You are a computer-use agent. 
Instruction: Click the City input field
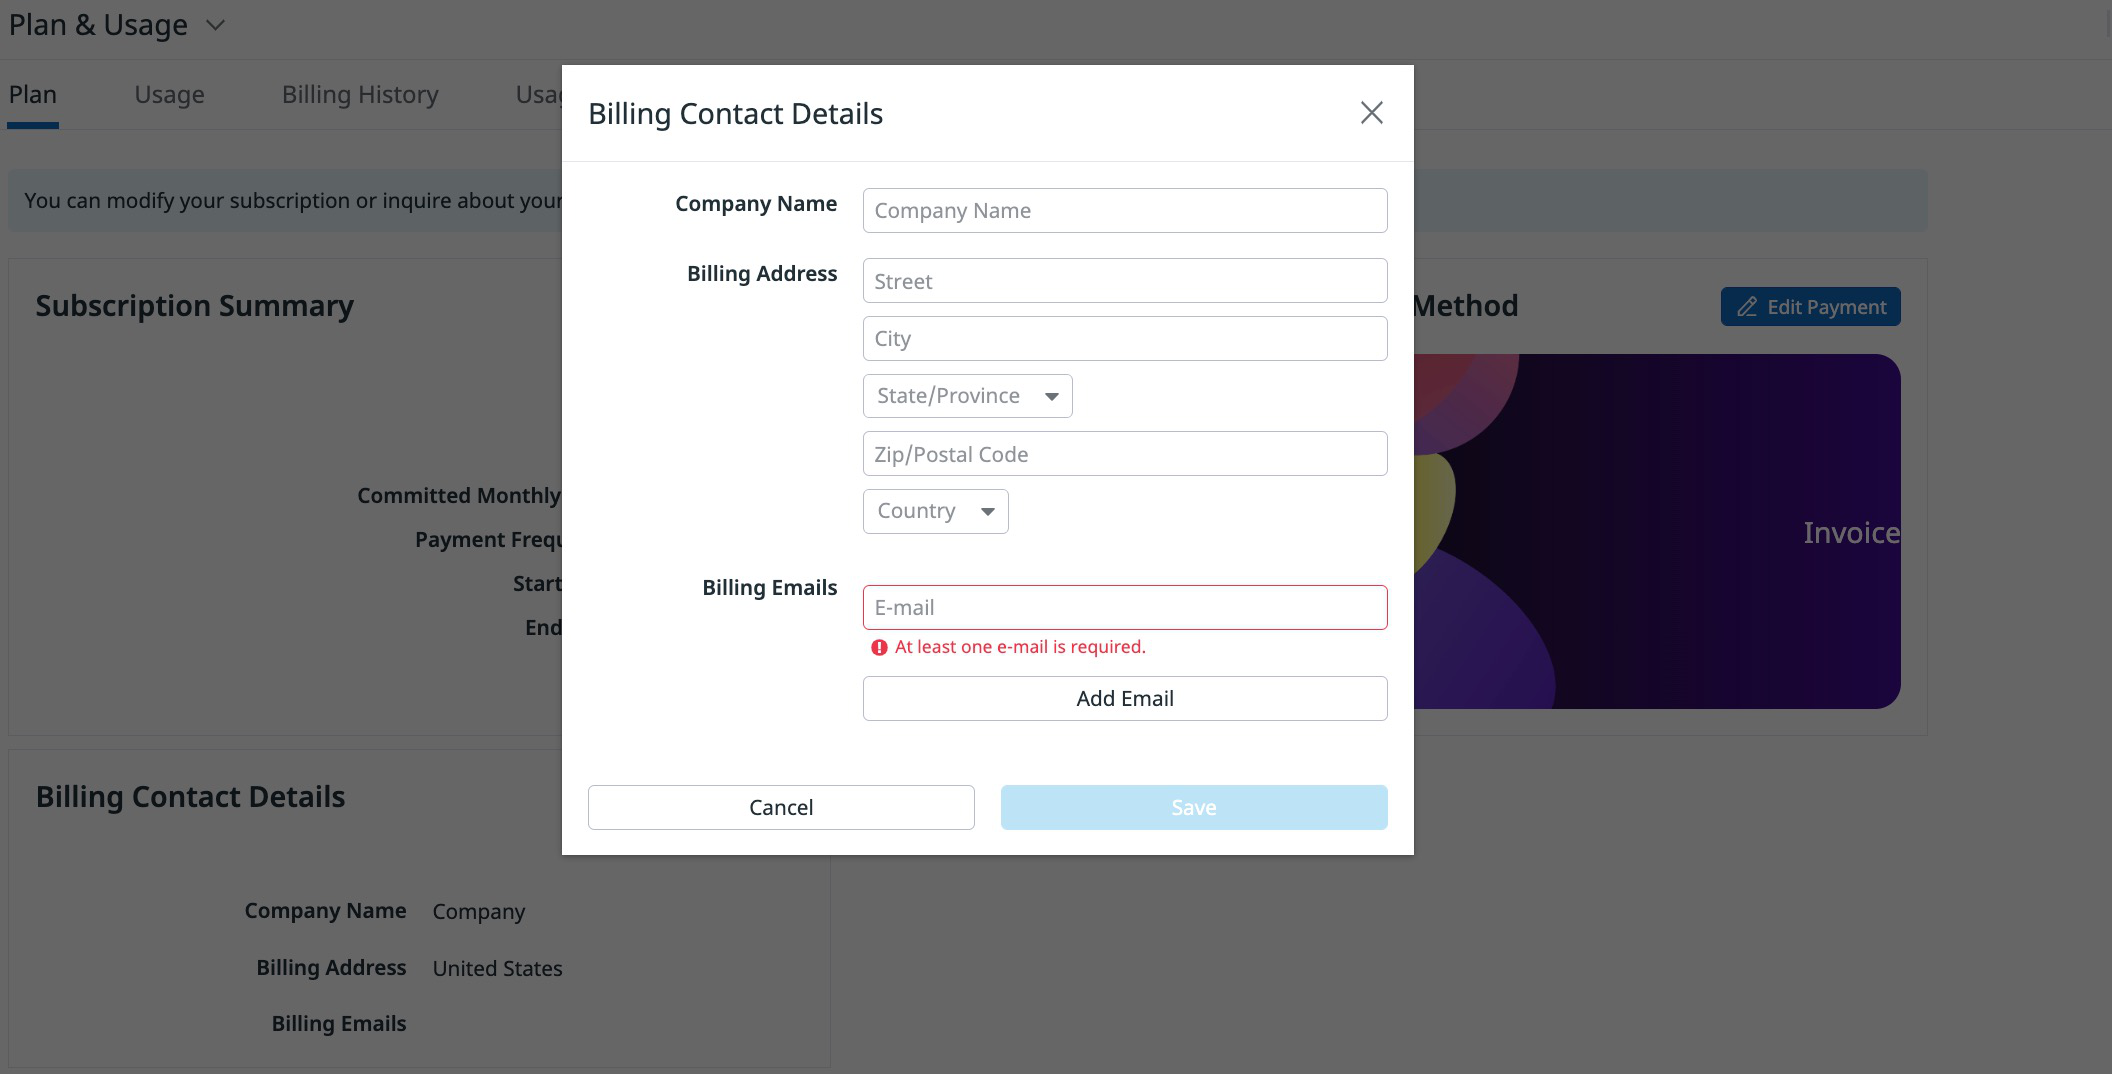tap(1125, 339)
